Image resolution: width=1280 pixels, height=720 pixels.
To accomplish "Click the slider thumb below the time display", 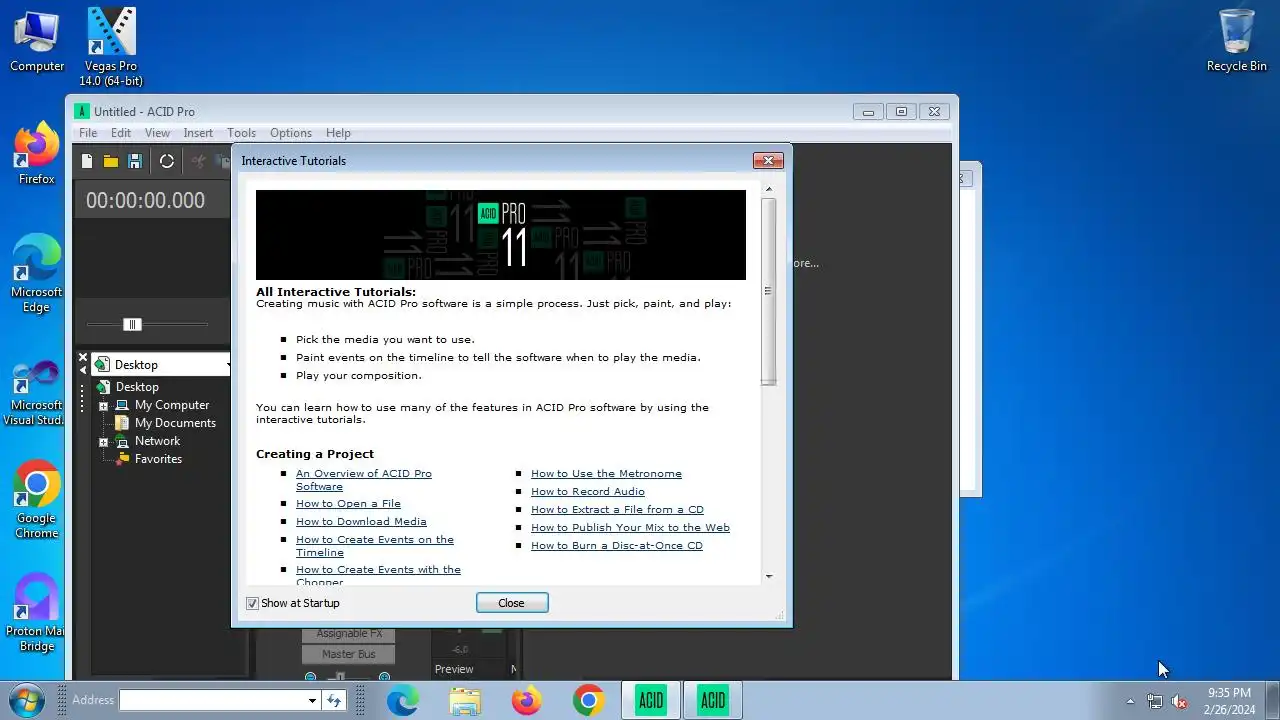I will point(132,324).
